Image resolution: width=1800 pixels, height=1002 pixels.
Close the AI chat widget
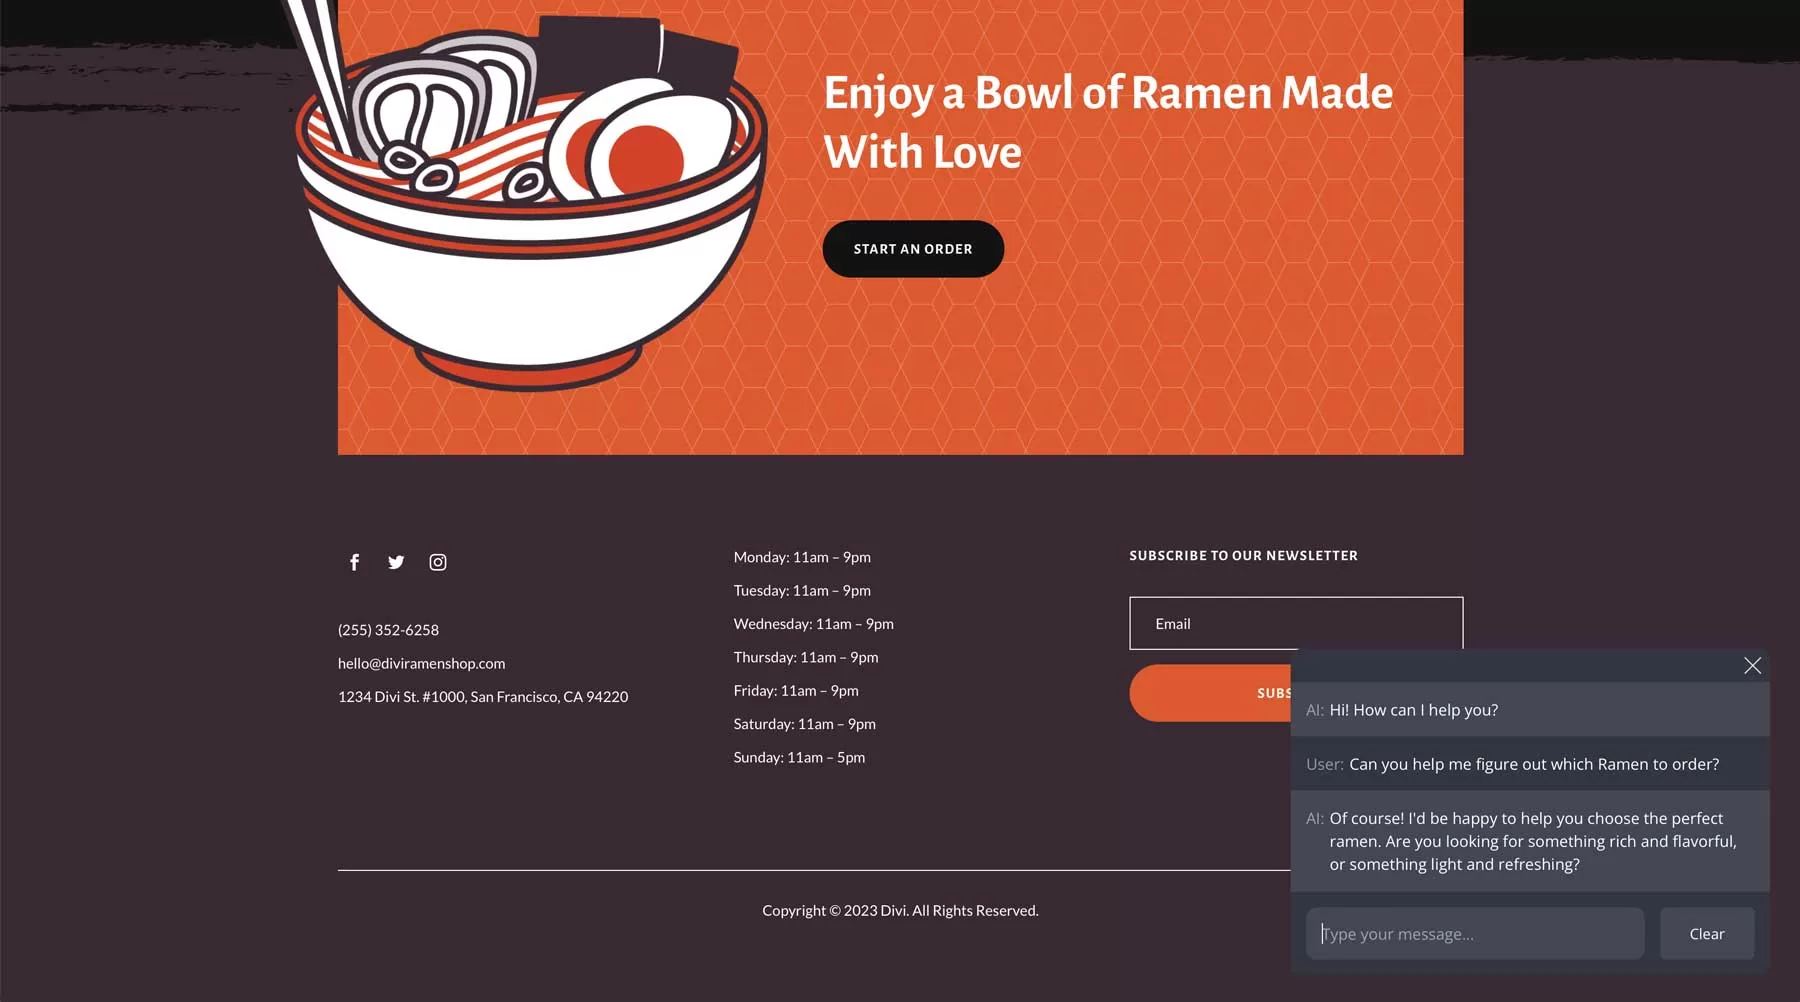[x=1752, y=666]
